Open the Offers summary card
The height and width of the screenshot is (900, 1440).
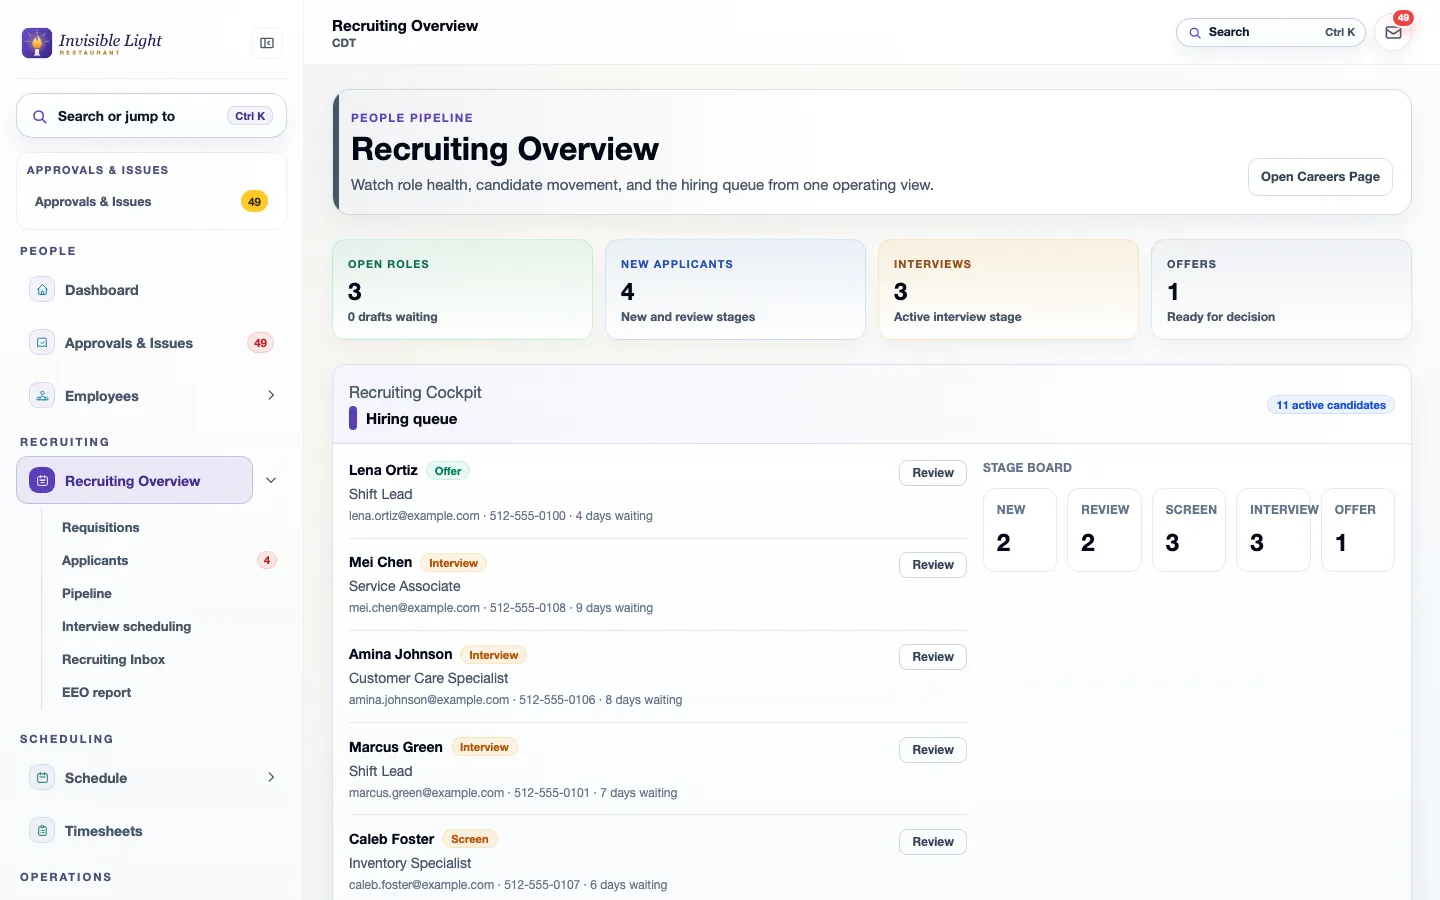[x=1281, y=290]
